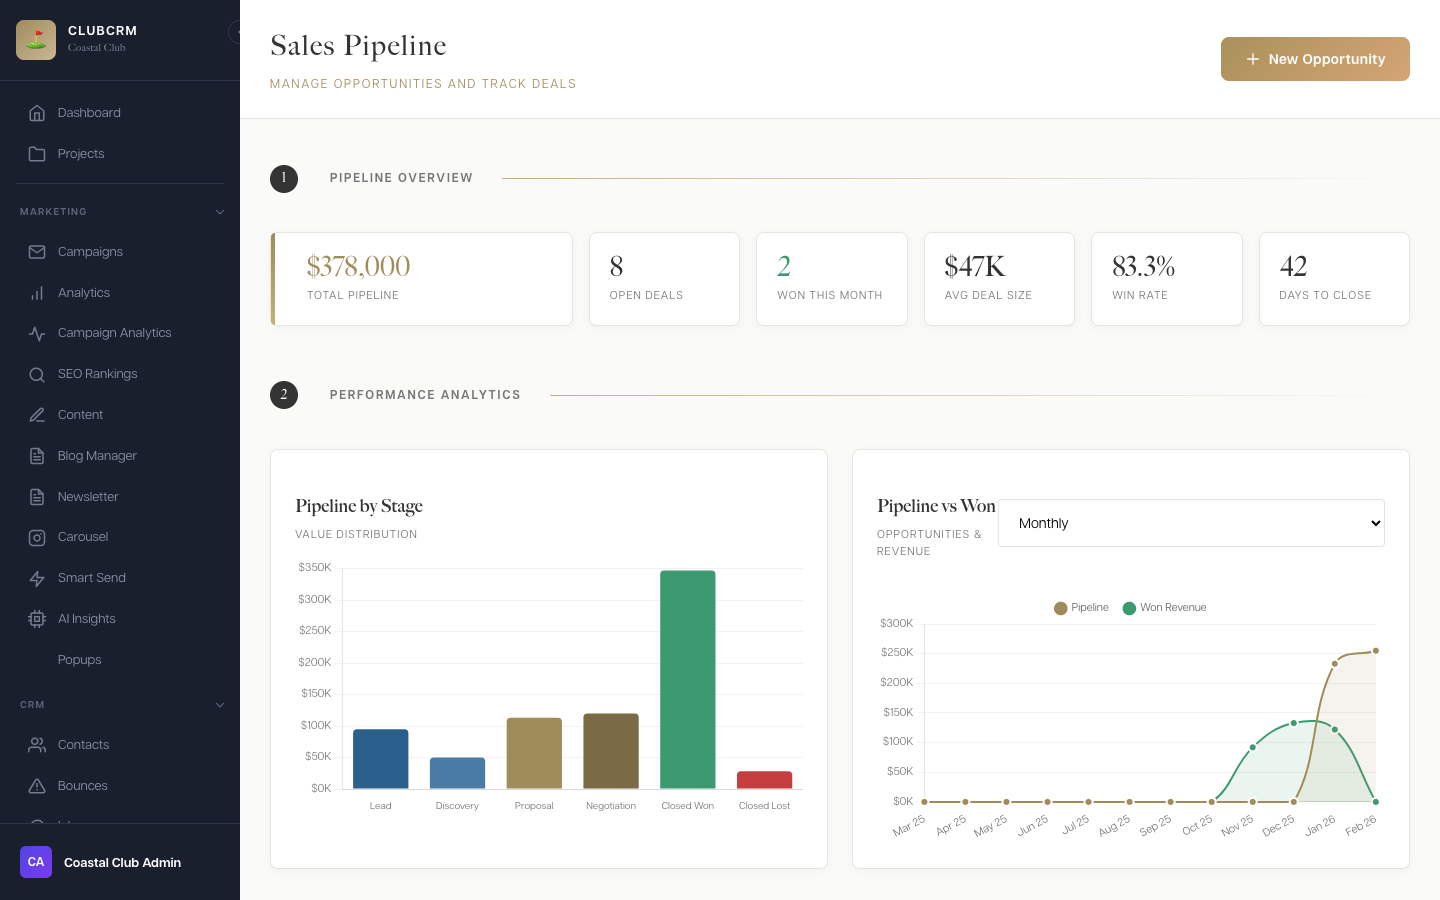The image size is (1440, 900).
Task: Toggle the Won Revenue series visibility
Action: 1164,607
